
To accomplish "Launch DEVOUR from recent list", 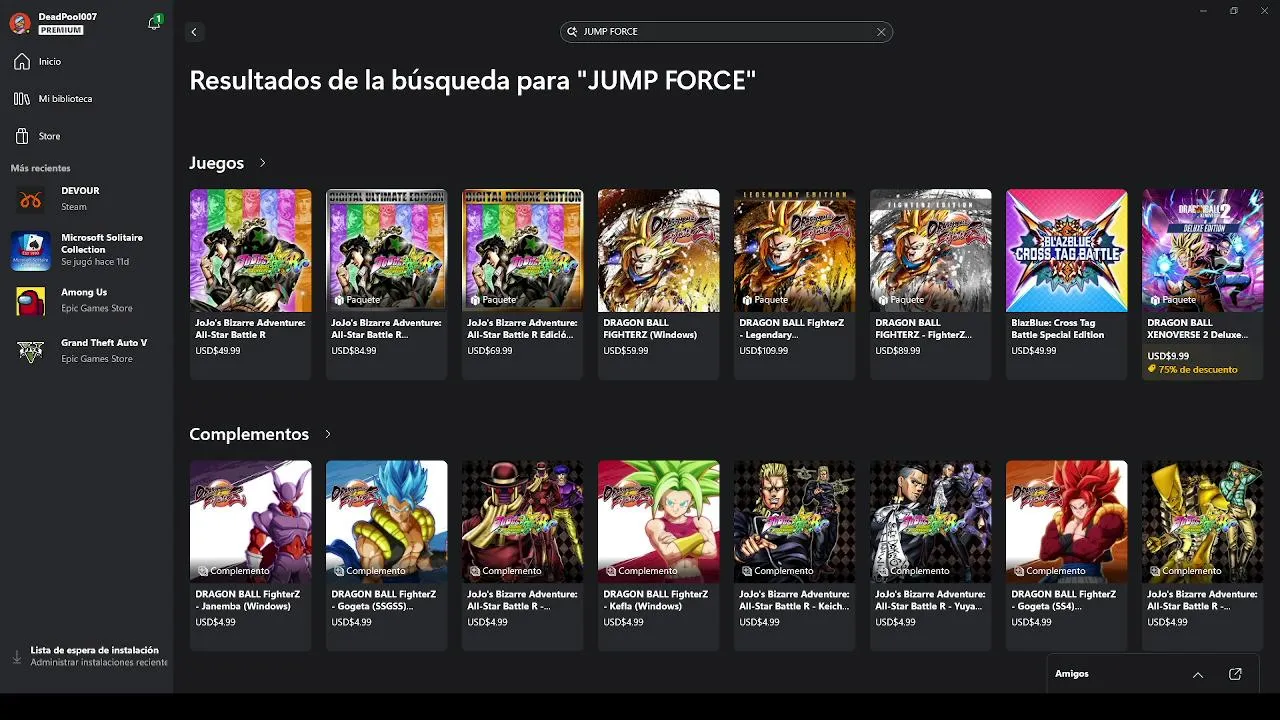I will click(87, 199).
